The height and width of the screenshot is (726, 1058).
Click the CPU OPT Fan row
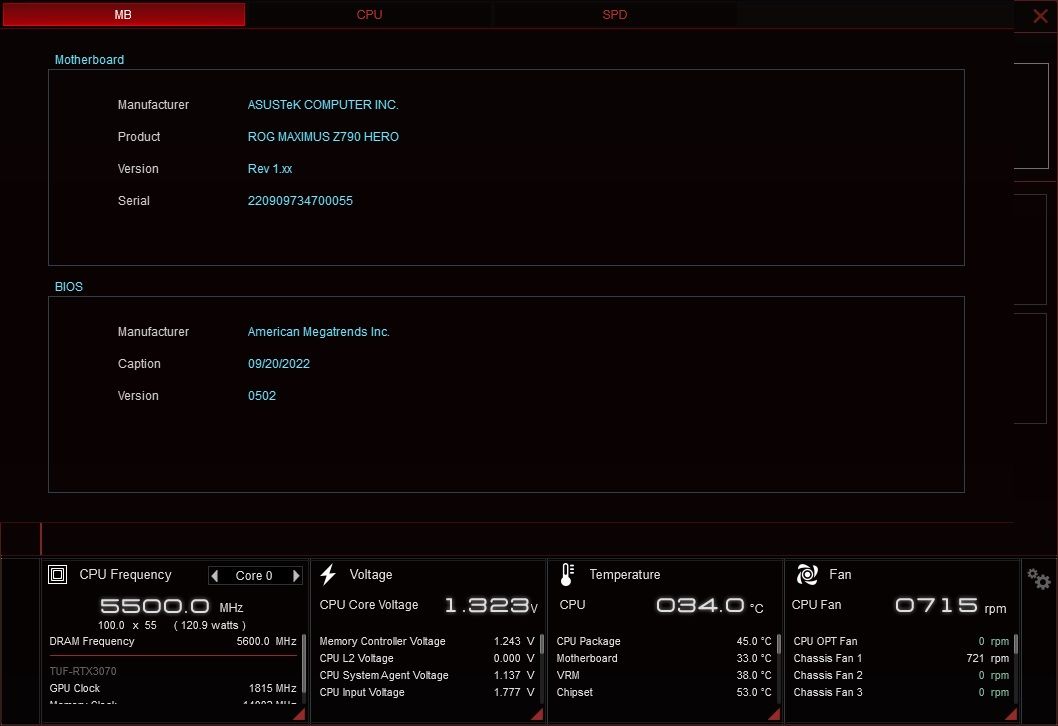point(901,641)
